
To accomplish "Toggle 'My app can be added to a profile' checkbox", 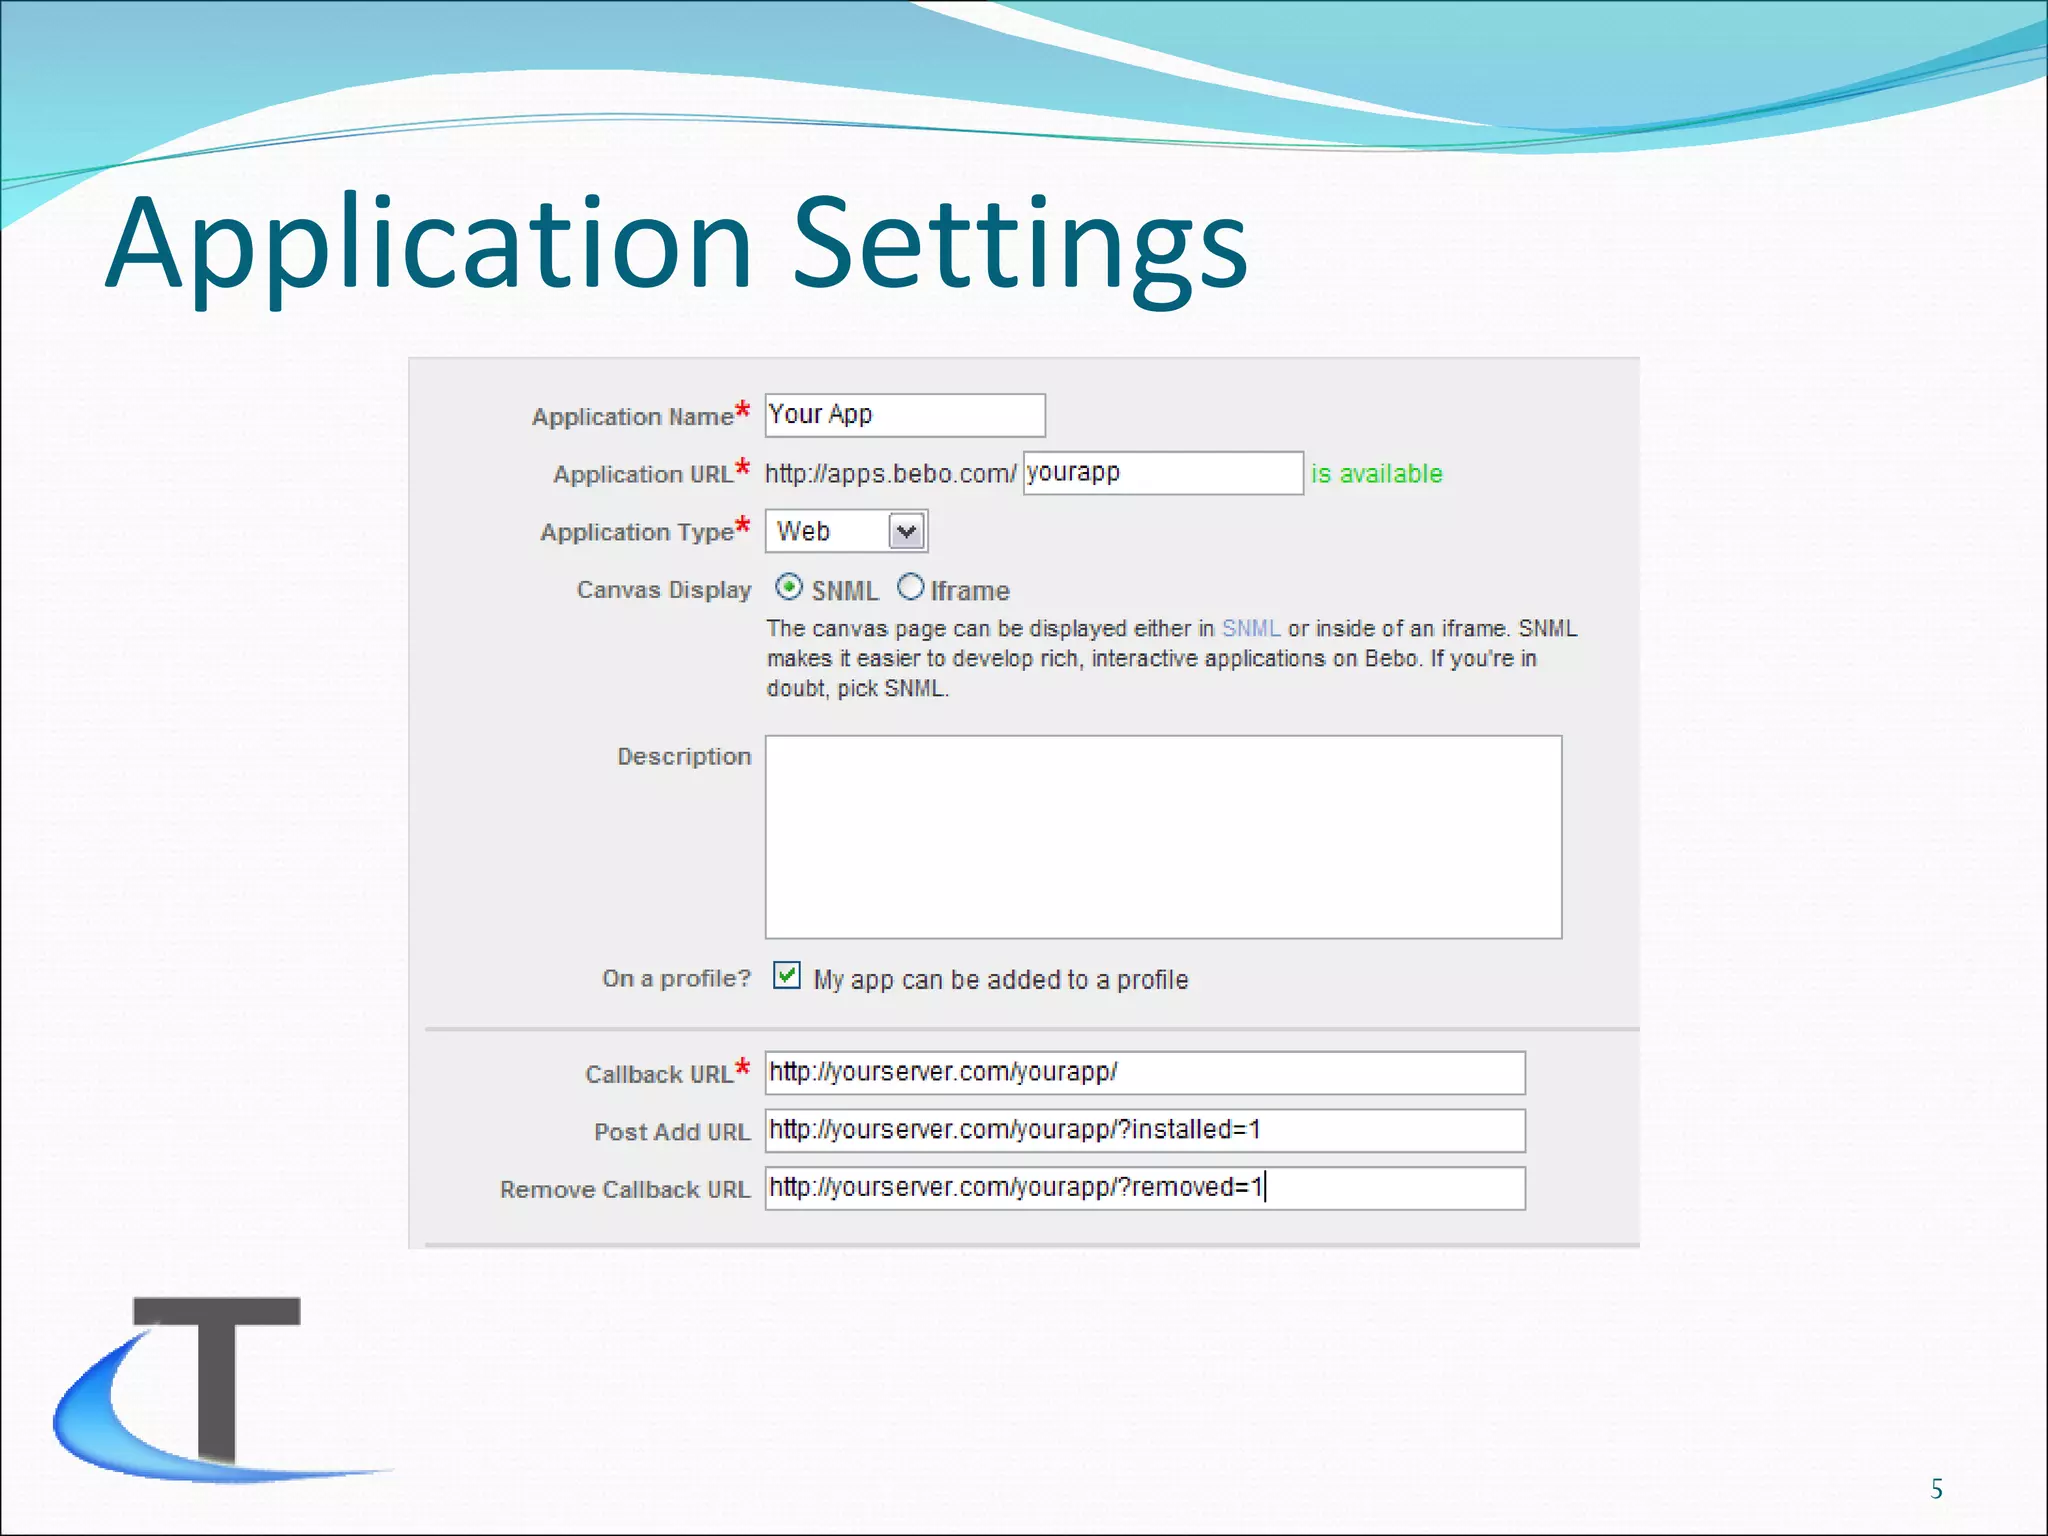I will coord(787,975).
